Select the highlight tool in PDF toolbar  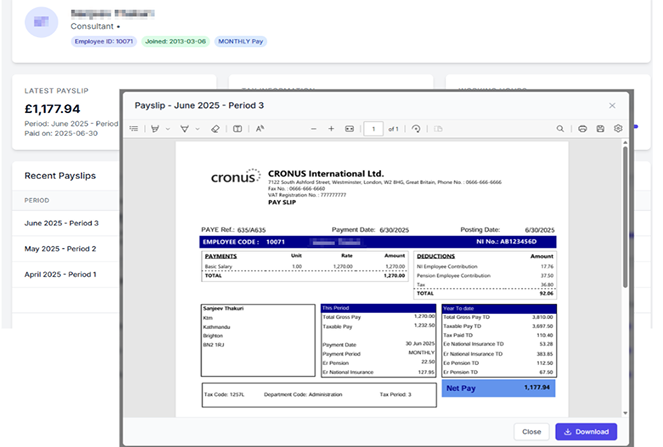(x=155, y=129)
